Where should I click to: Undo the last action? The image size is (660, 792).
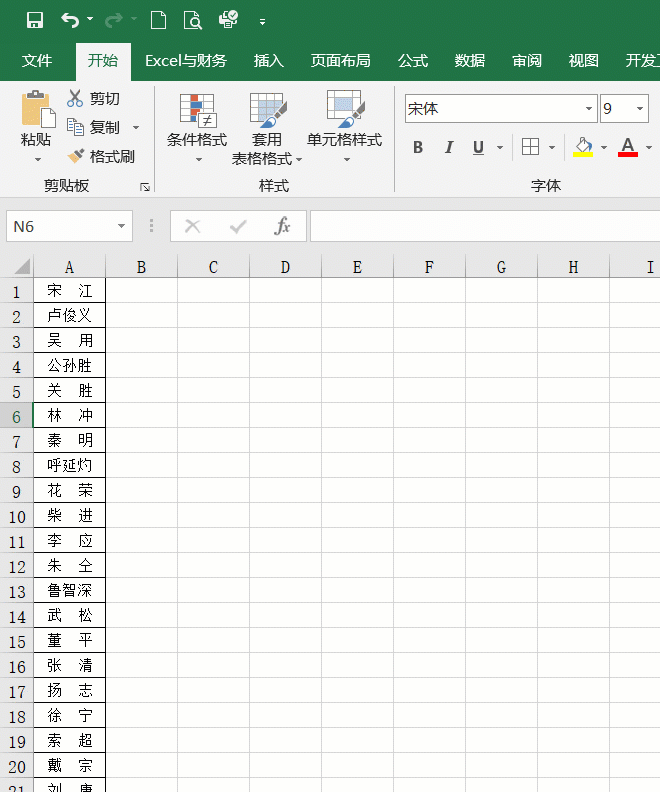point(70,20)
